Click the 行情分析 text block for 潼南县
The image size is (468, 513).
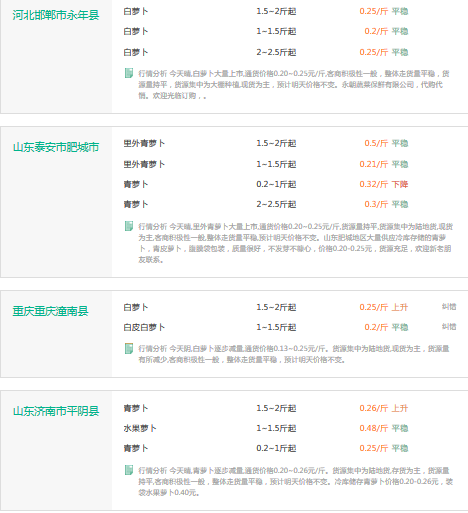point(294,354)
